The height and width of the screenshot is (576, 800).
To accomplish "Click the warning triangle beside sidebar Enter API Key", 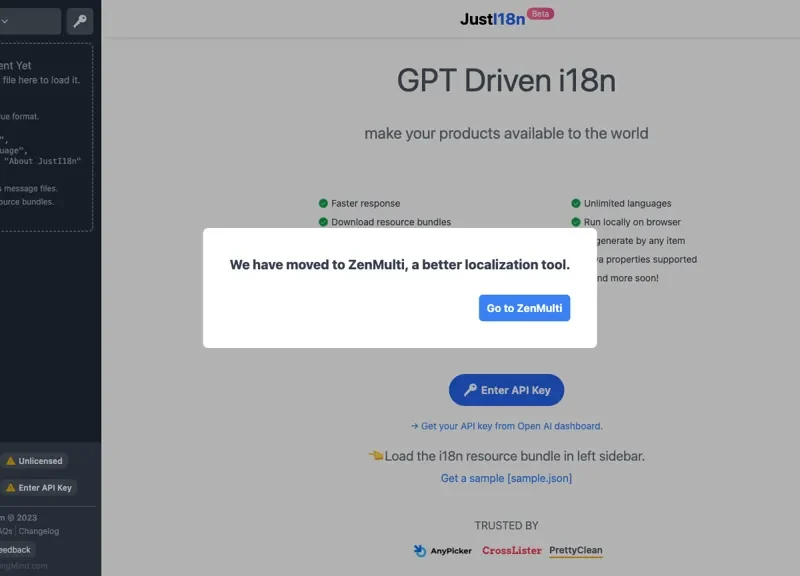I will [10, 488].
